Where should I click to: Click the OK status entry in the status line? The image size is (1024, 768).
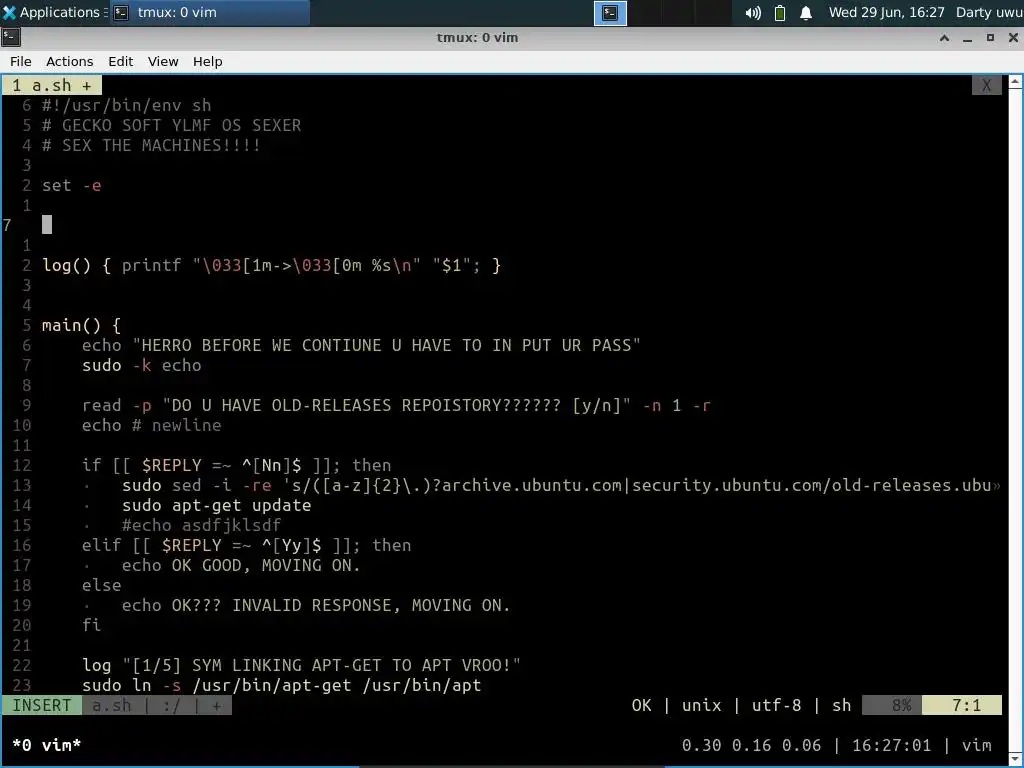click(641, 705)
